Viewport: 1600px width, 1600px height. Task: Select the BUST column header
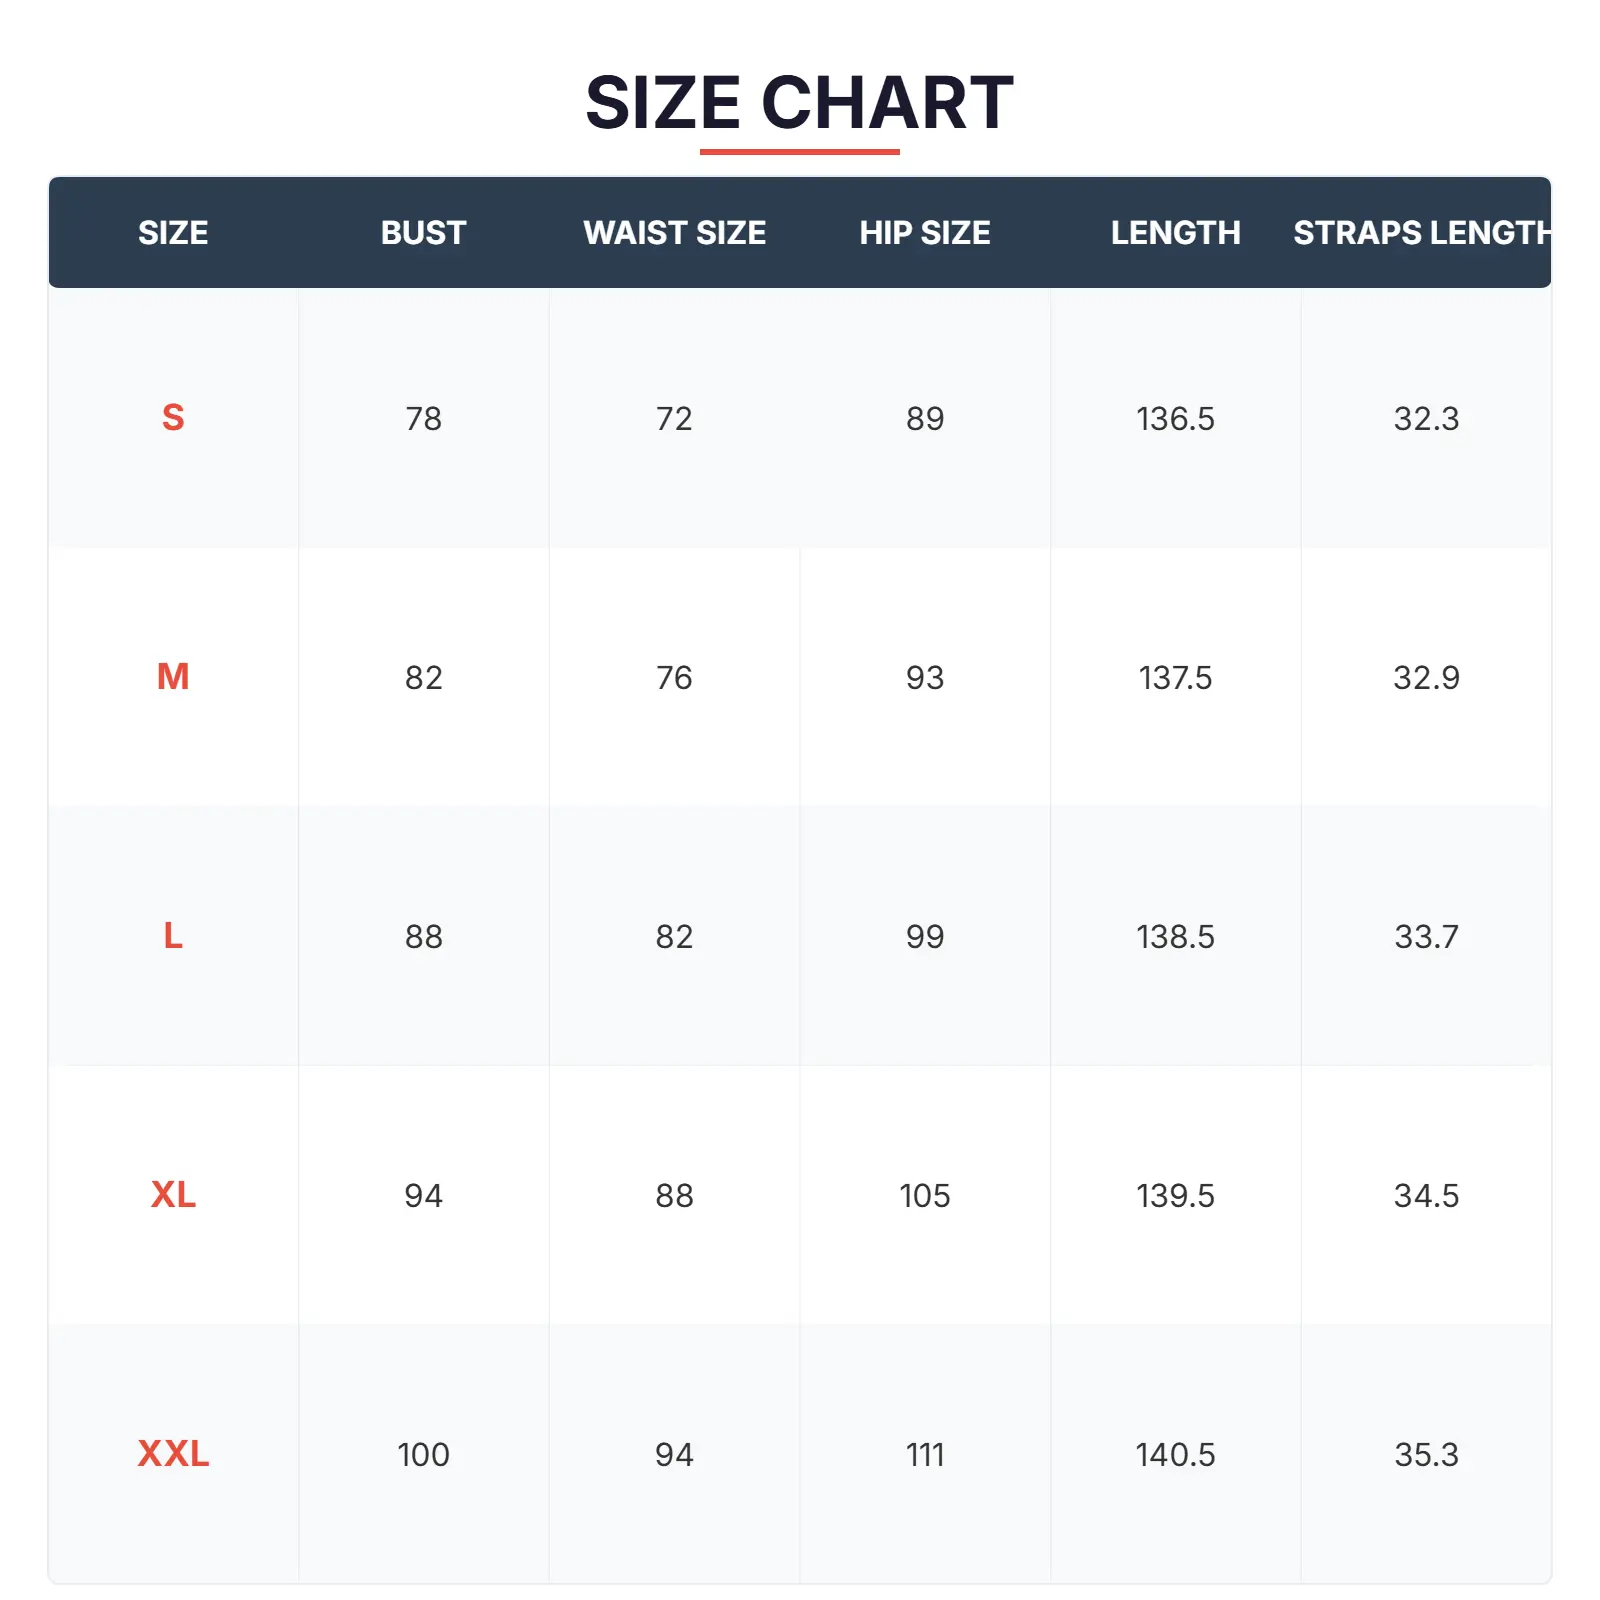coord(423,233)
